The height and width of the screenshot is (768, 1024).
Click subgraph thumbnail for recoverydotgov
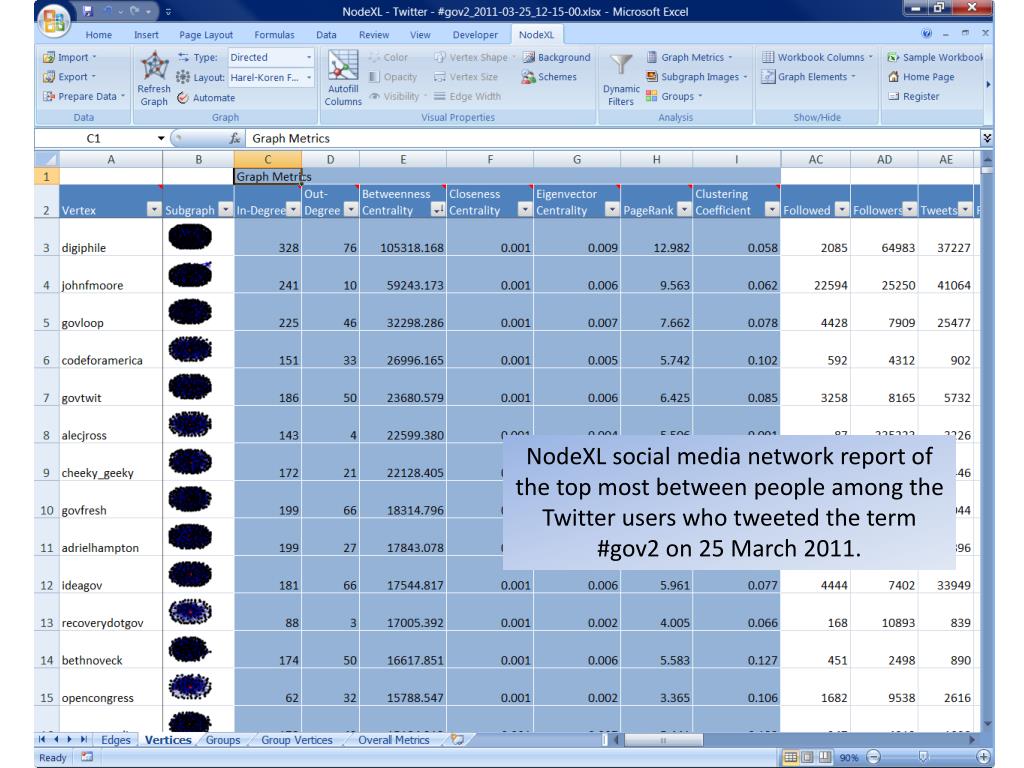point(190,612)
